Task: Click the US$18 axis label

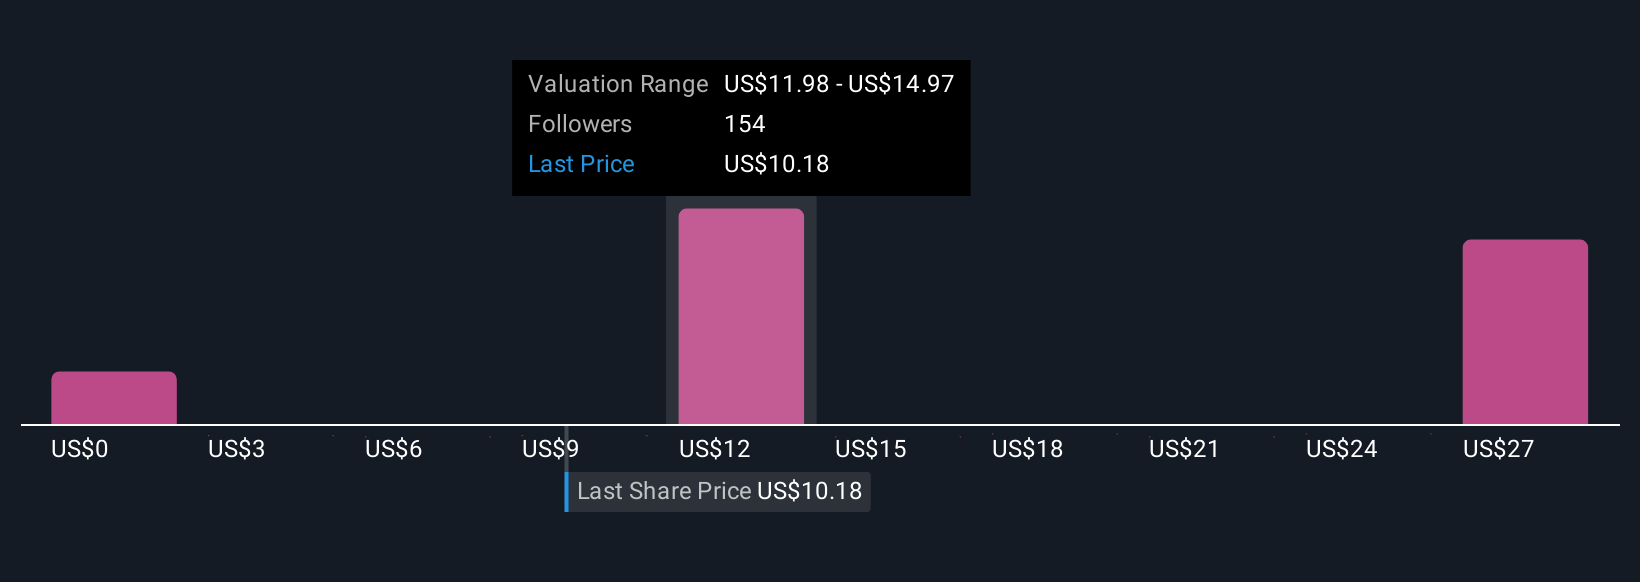Action: coord(1028,449)
